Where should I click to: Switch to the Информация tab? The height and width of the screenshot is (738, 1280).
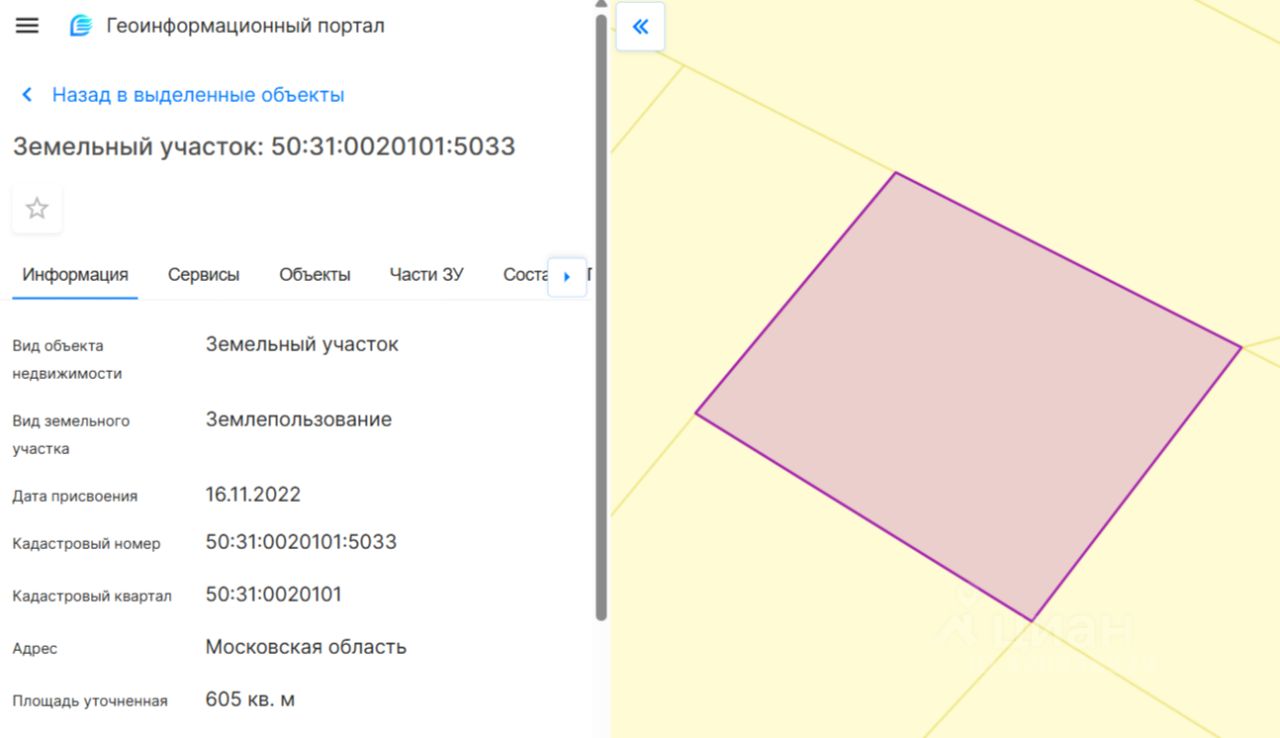tap(75, 274)
